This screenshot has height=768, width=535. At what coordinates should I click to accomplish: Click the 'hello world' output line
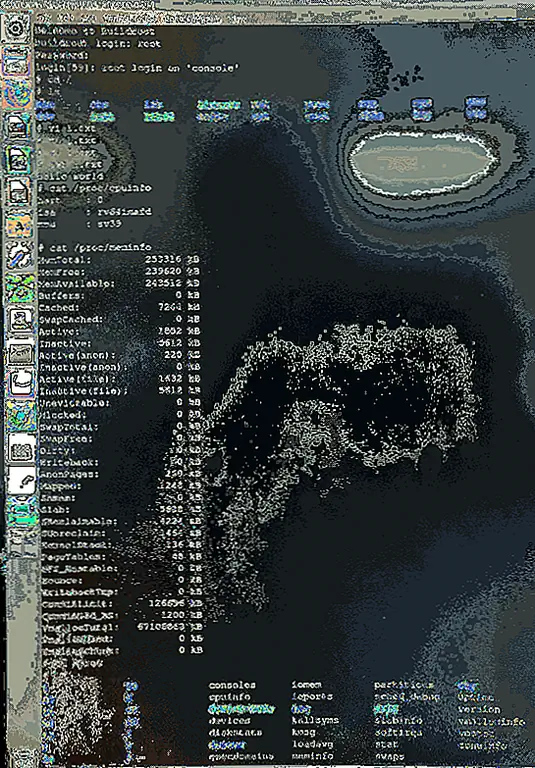pyautogui.click(x=71, y=176)
